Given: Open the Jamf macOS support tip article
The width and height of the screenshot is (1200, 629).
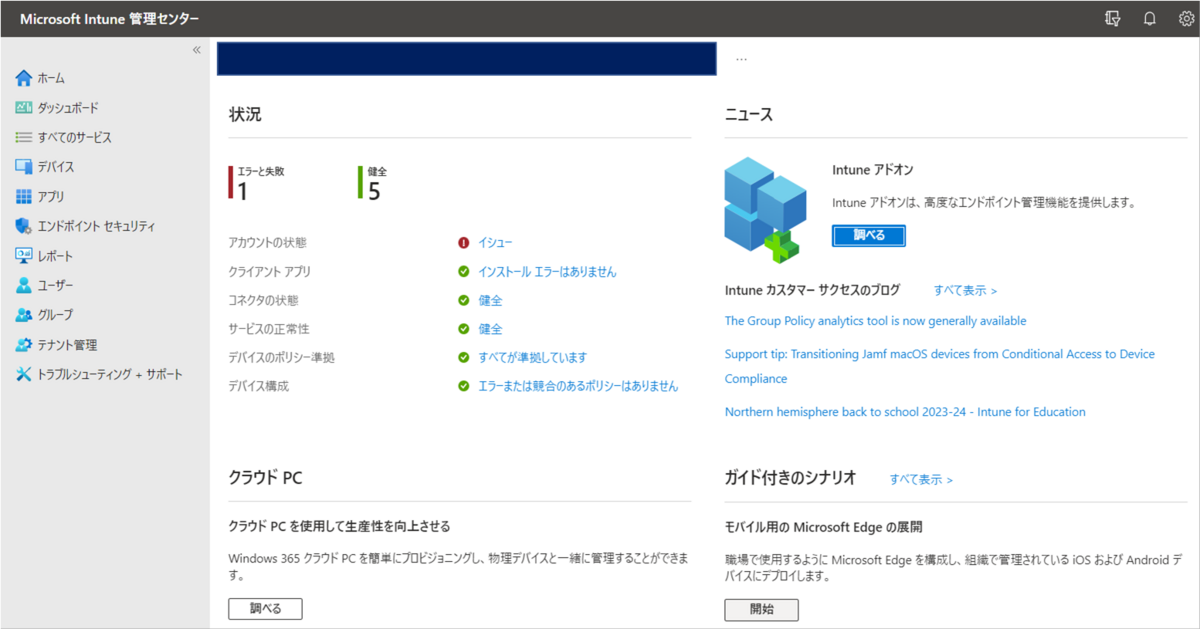Looking at the screenshot, I should click(x=939, y=366).
